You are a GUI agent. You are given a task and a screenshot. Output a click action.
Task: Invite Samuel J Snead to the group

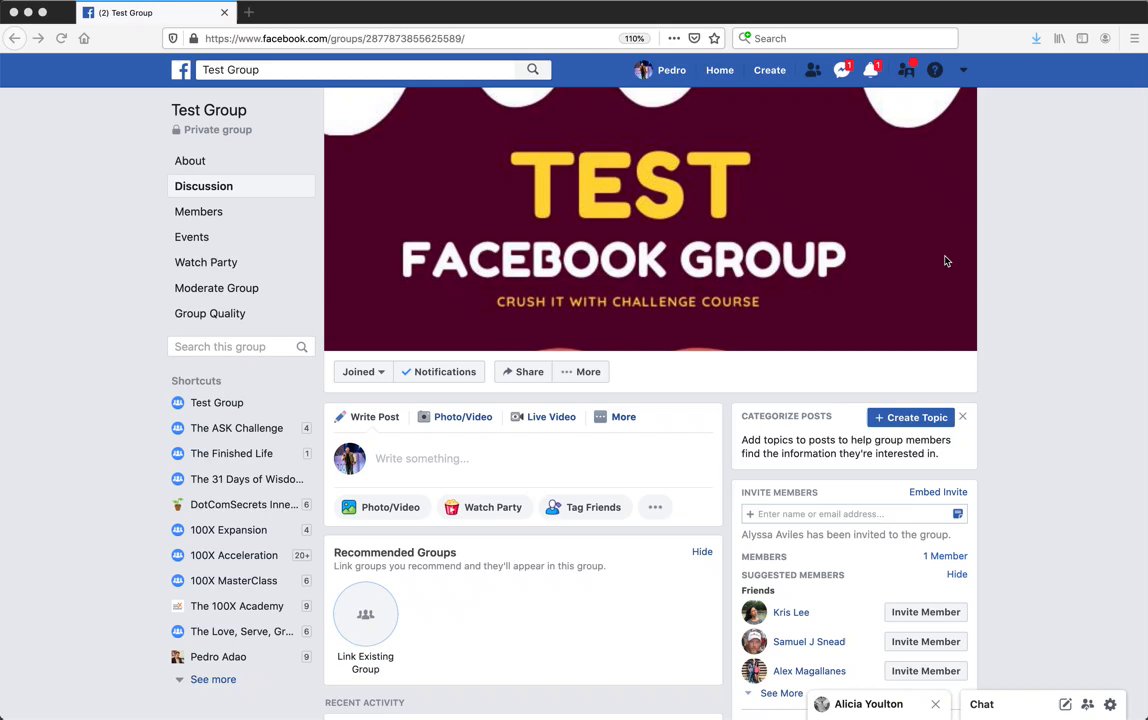click(x=925, y=642)
